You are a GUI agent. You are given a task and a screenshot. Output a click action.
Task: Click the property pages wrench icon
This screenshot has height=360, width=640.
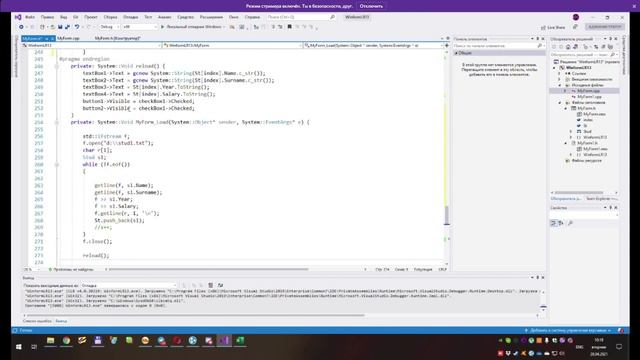570,223
